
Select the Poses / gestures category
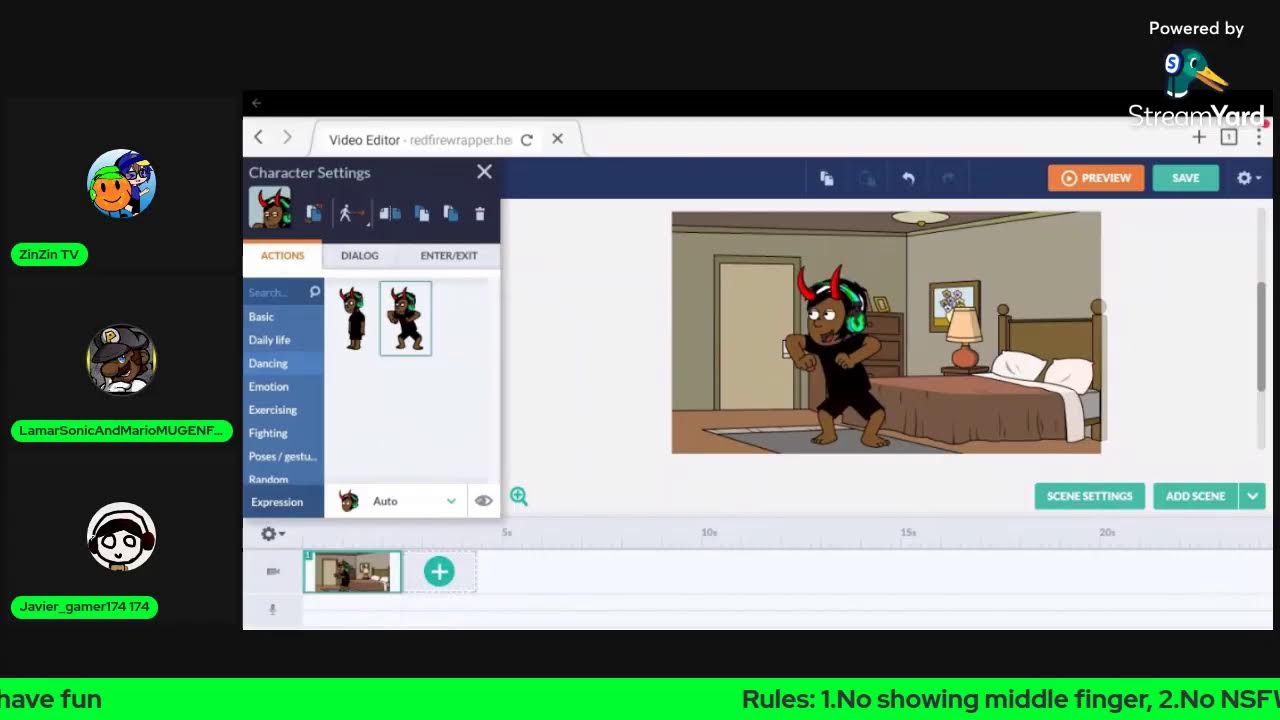(x=284, y=456)
